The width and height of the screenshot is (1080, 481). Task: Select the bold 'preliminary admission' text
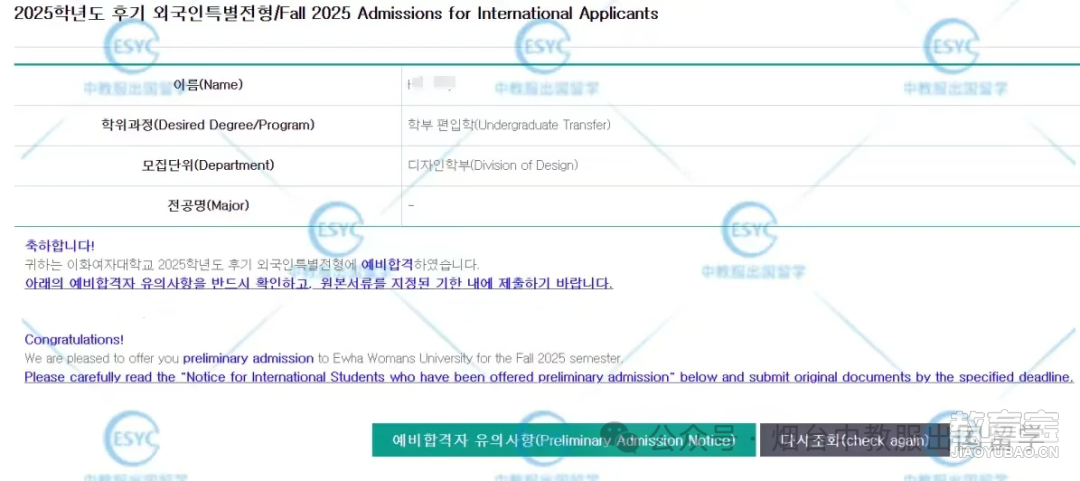248,358
